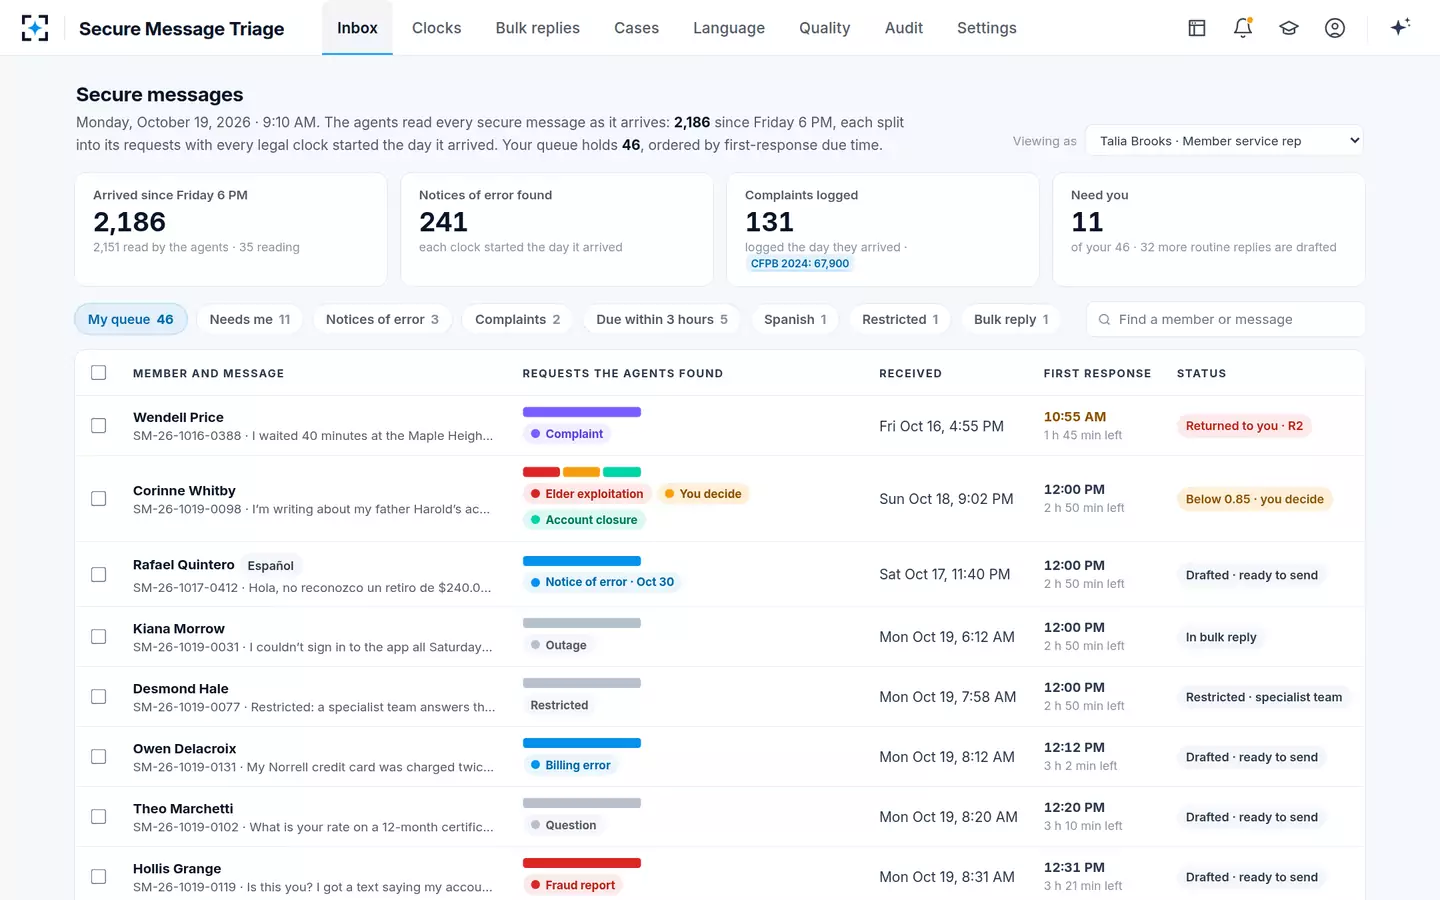Select the My queue 46 filter

point(131,320)
